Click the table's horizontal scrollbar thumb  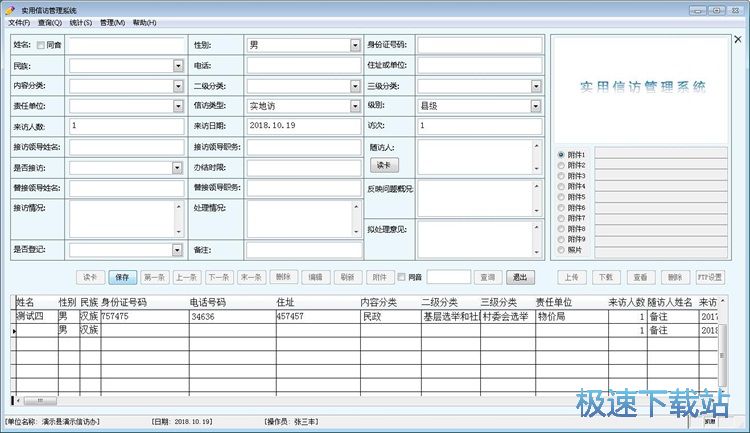pos(40,400)
